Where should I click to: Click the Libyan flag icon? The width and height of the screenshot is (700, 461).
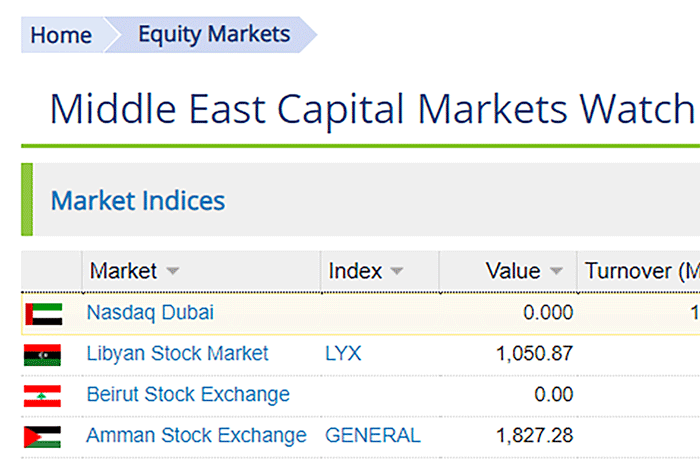pyautogui.click(x=42, y=355)
